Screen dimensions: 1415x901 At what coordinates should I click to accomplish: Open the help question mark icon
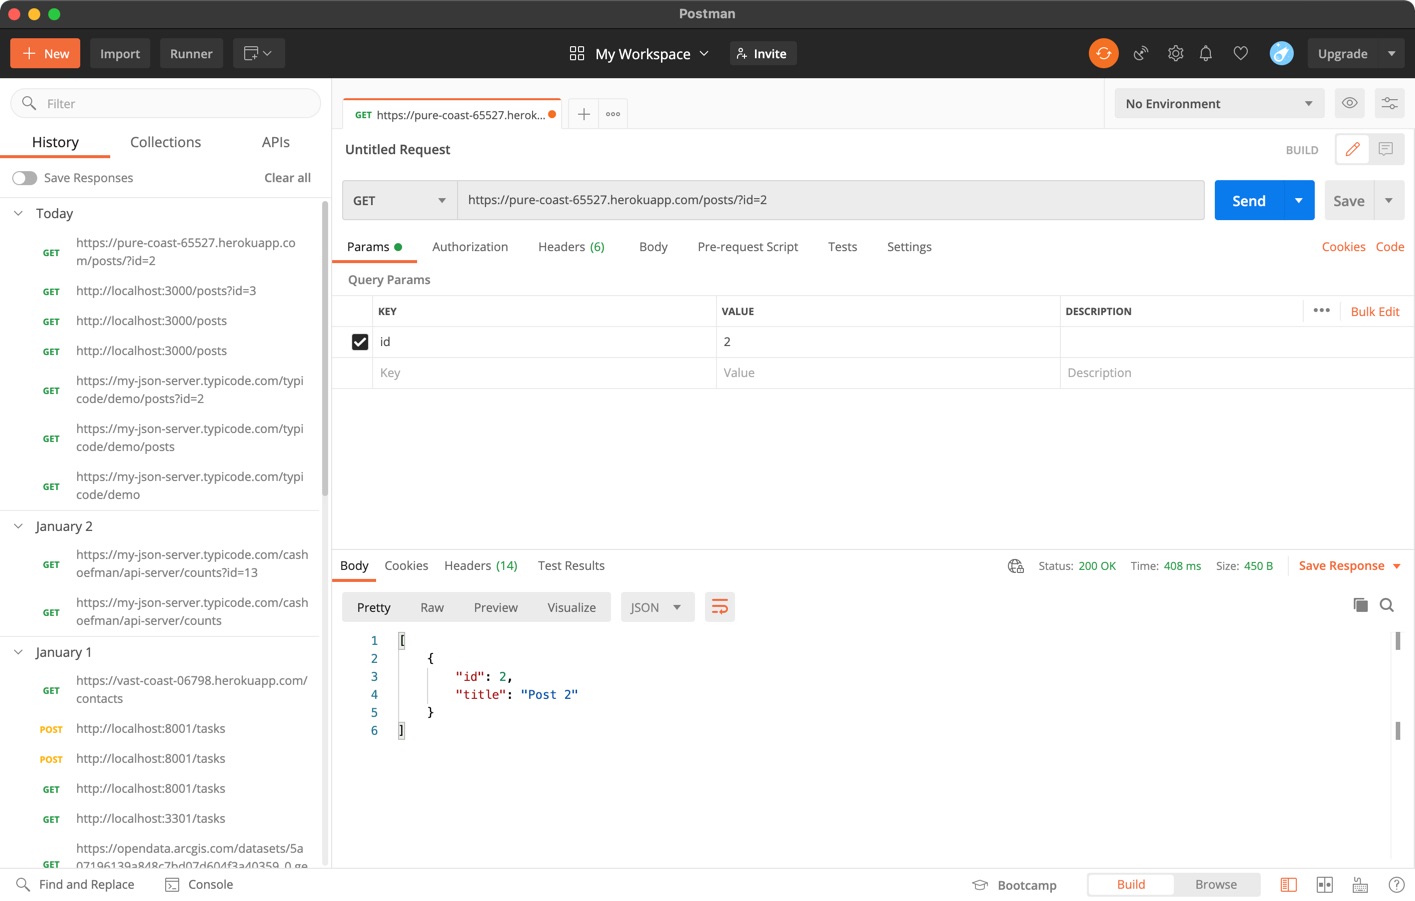tap(1396, 885)
